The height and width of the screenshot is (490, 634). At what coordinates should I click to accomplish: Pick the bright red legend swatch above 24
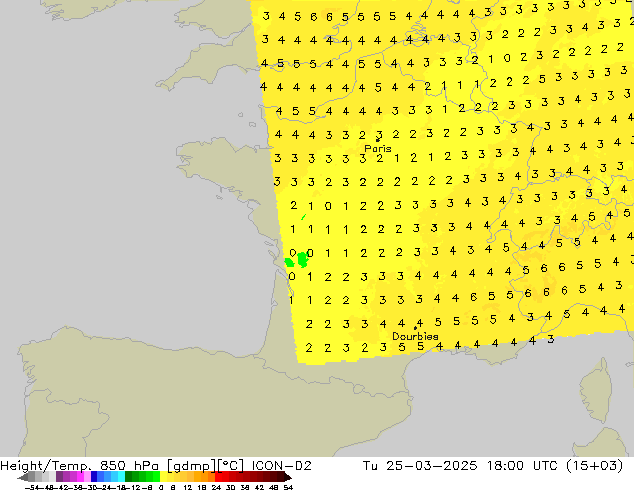point(218,477)
